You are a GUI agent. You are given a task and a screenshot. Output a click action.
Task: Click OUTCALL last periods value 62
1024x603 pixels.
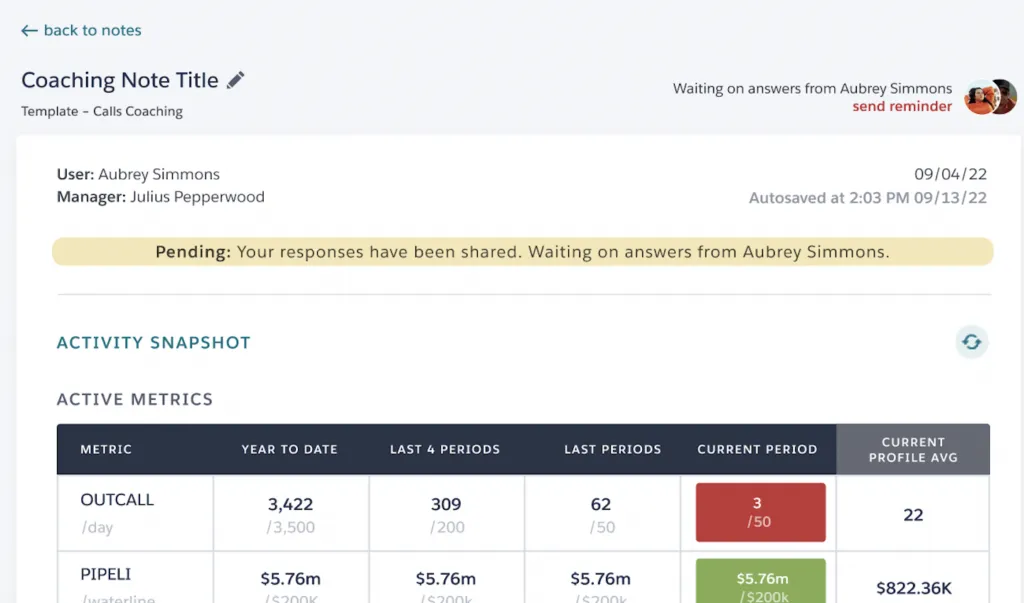(x=601, y=504)
